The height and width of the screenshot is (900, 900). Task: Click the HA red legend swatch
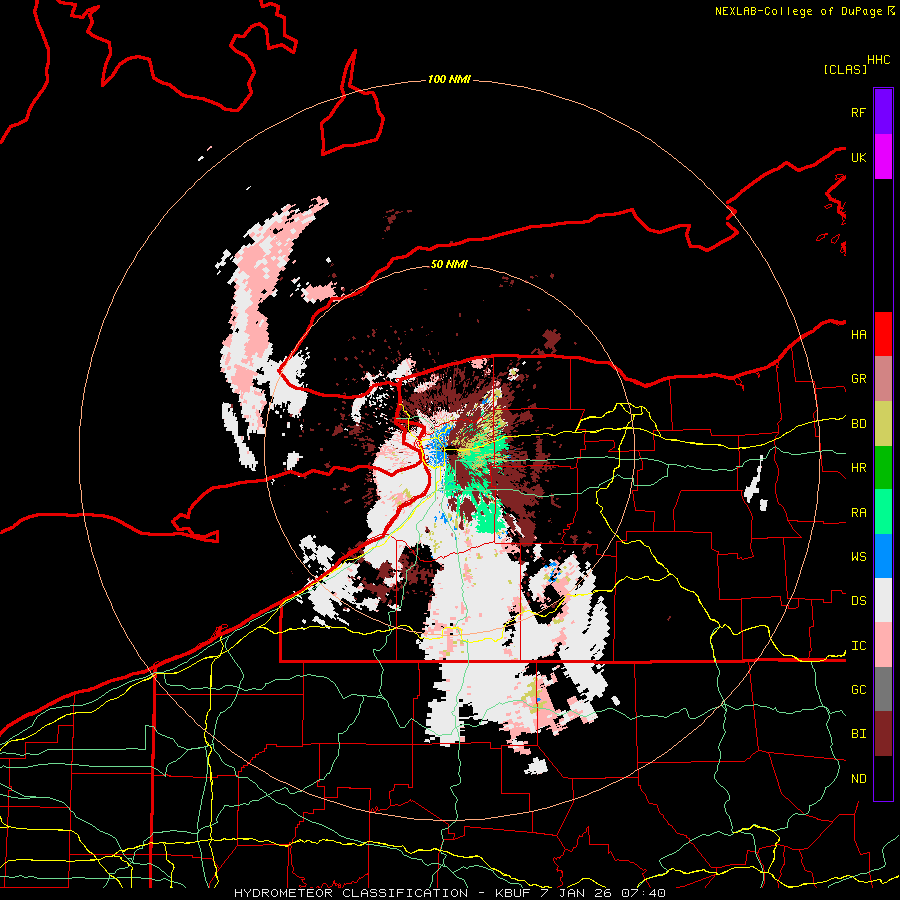pos(883,334)
